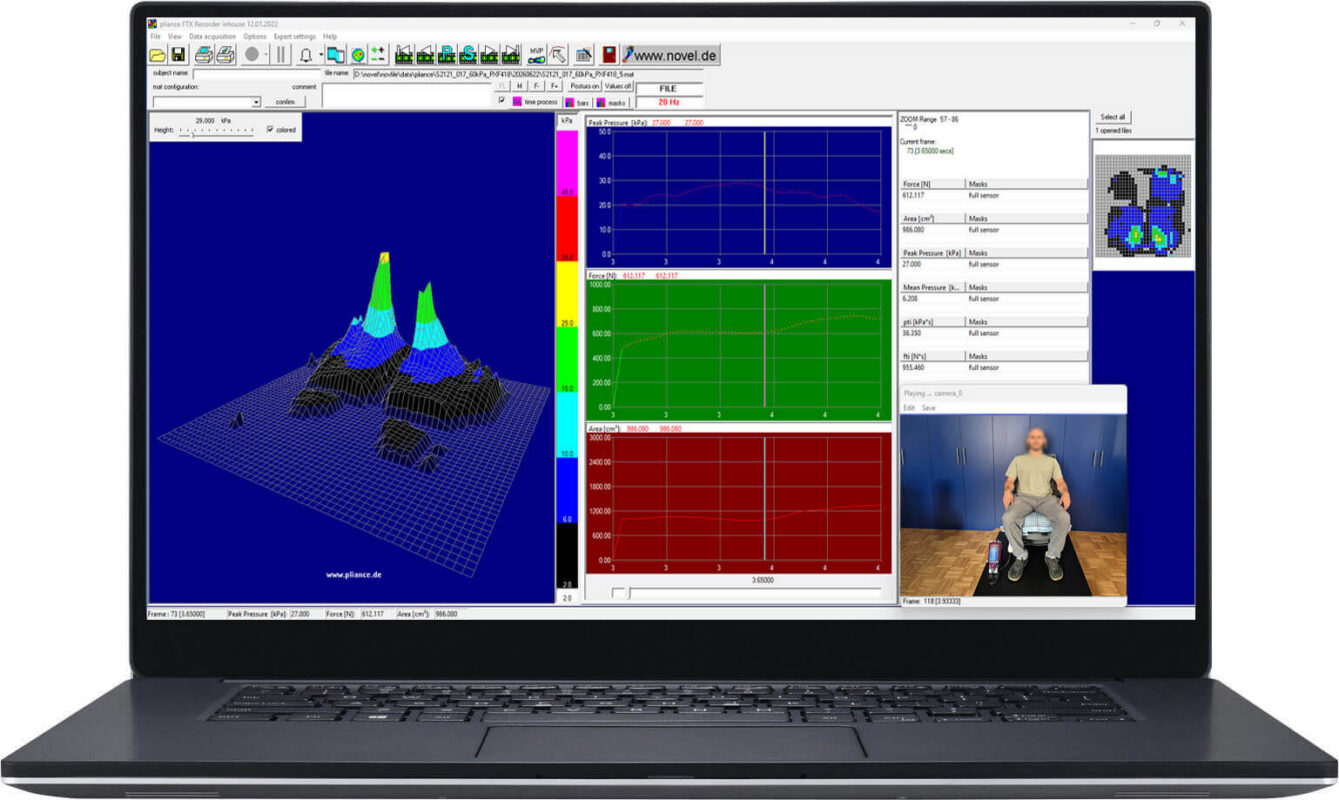Click the subject name input field
1339x800 pixels.
256,73
